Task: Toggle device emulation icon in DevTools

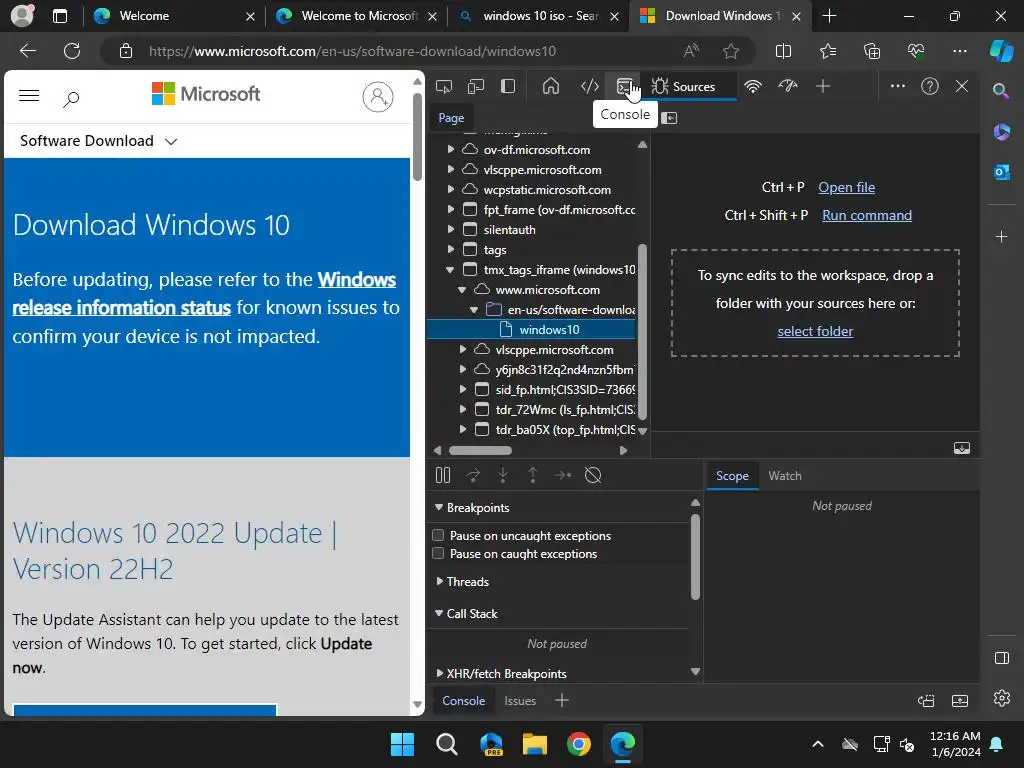Action: click(476, 86)
